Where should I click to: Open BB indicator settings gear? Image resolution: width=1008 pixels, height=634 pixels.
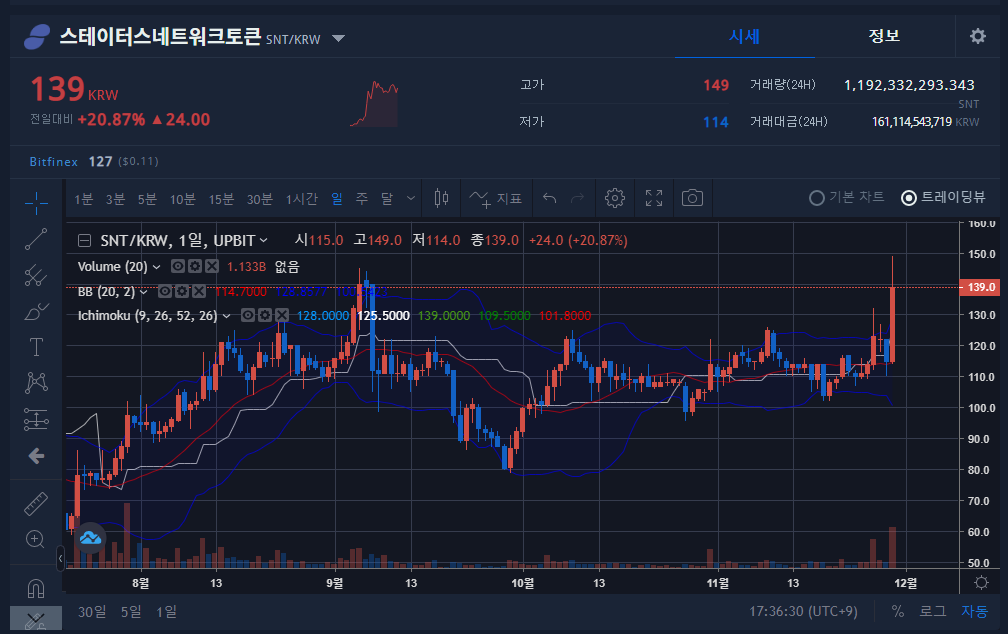tap(182, 292)
